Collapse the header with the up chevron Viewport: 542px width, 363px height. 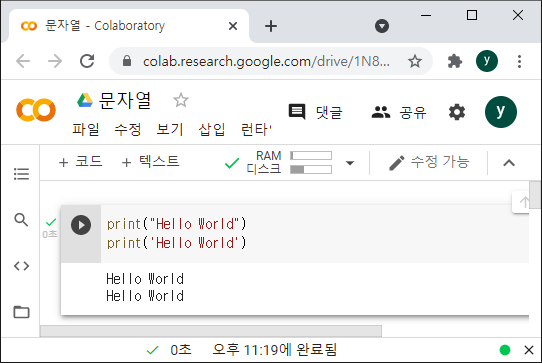509,163
